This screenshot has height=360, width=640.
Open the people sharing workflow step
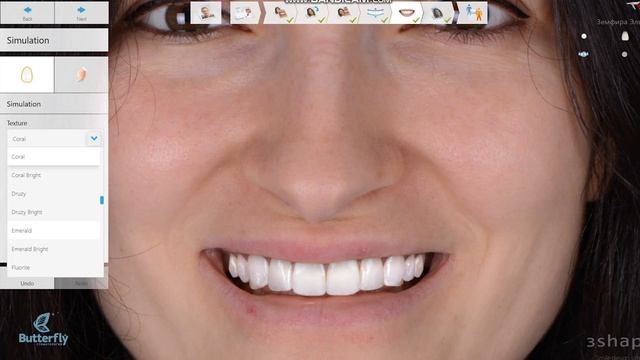pyautogui.click(x=473, y=13)
